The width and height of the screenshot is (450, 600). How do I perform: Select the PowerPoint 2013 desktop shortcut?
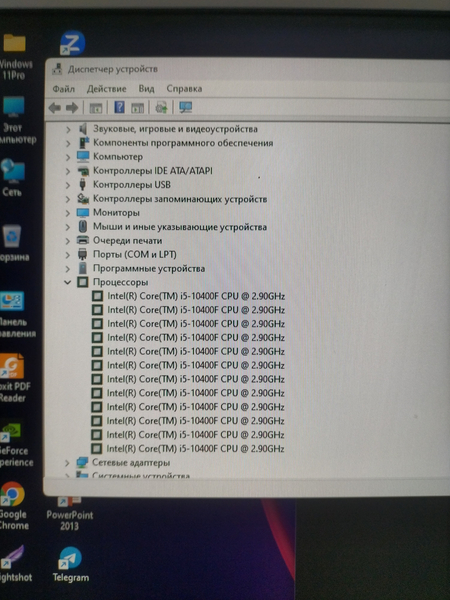pyautogui.click(x=70, y=514)
